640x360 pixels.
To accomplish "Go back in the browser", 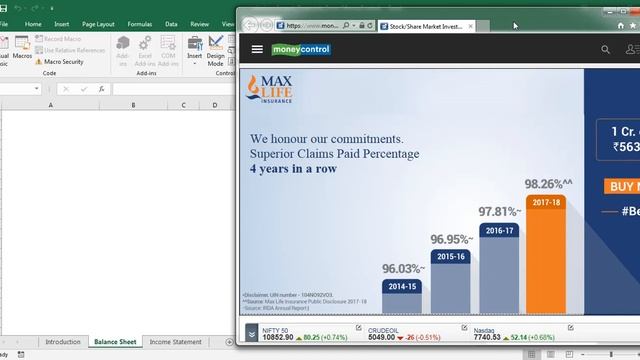I will 250,25.
